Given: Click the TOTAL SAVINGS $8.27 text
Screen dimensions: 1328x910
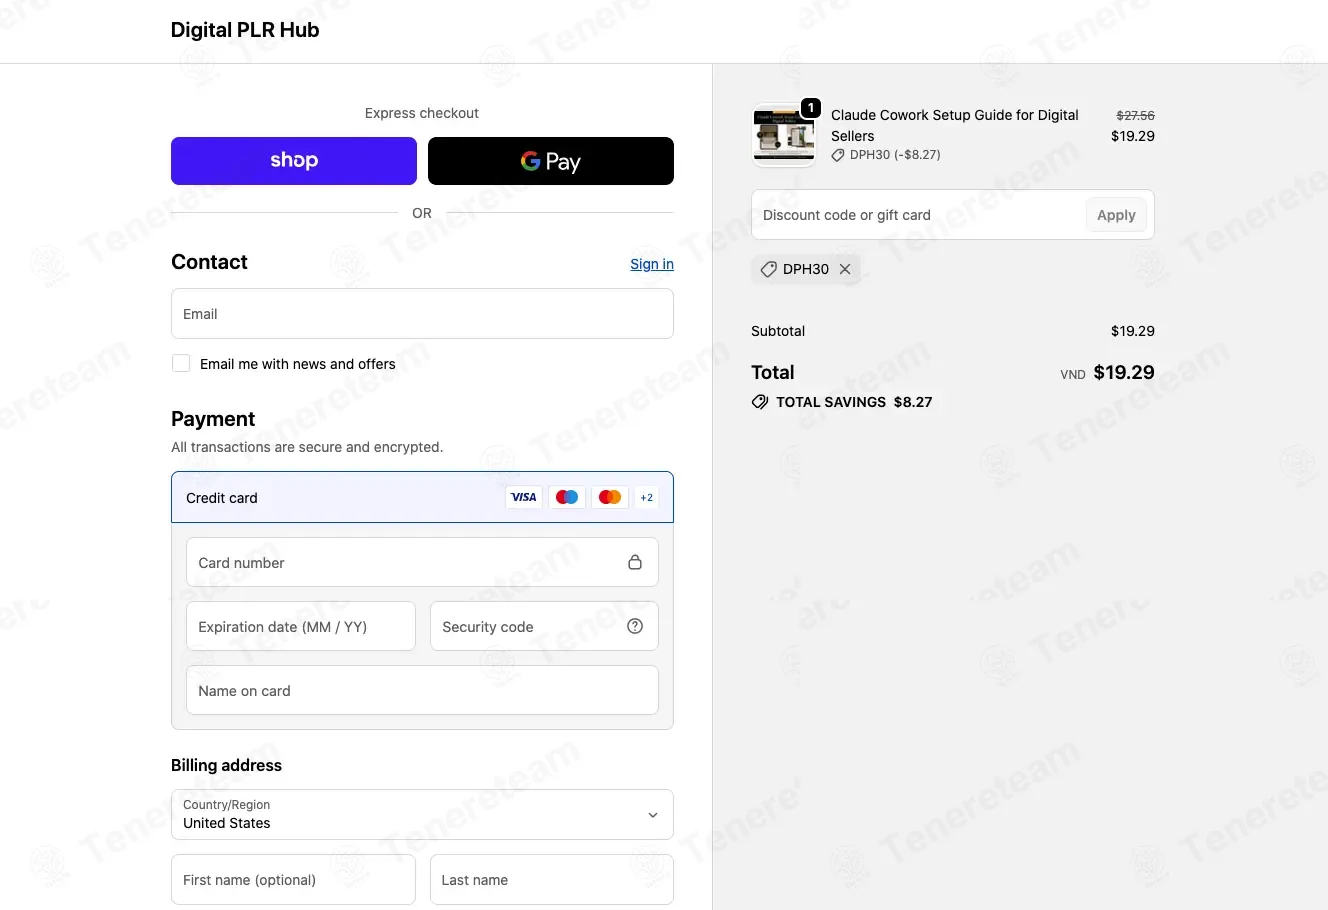Looking at the screenshot, I should [854, 402].
